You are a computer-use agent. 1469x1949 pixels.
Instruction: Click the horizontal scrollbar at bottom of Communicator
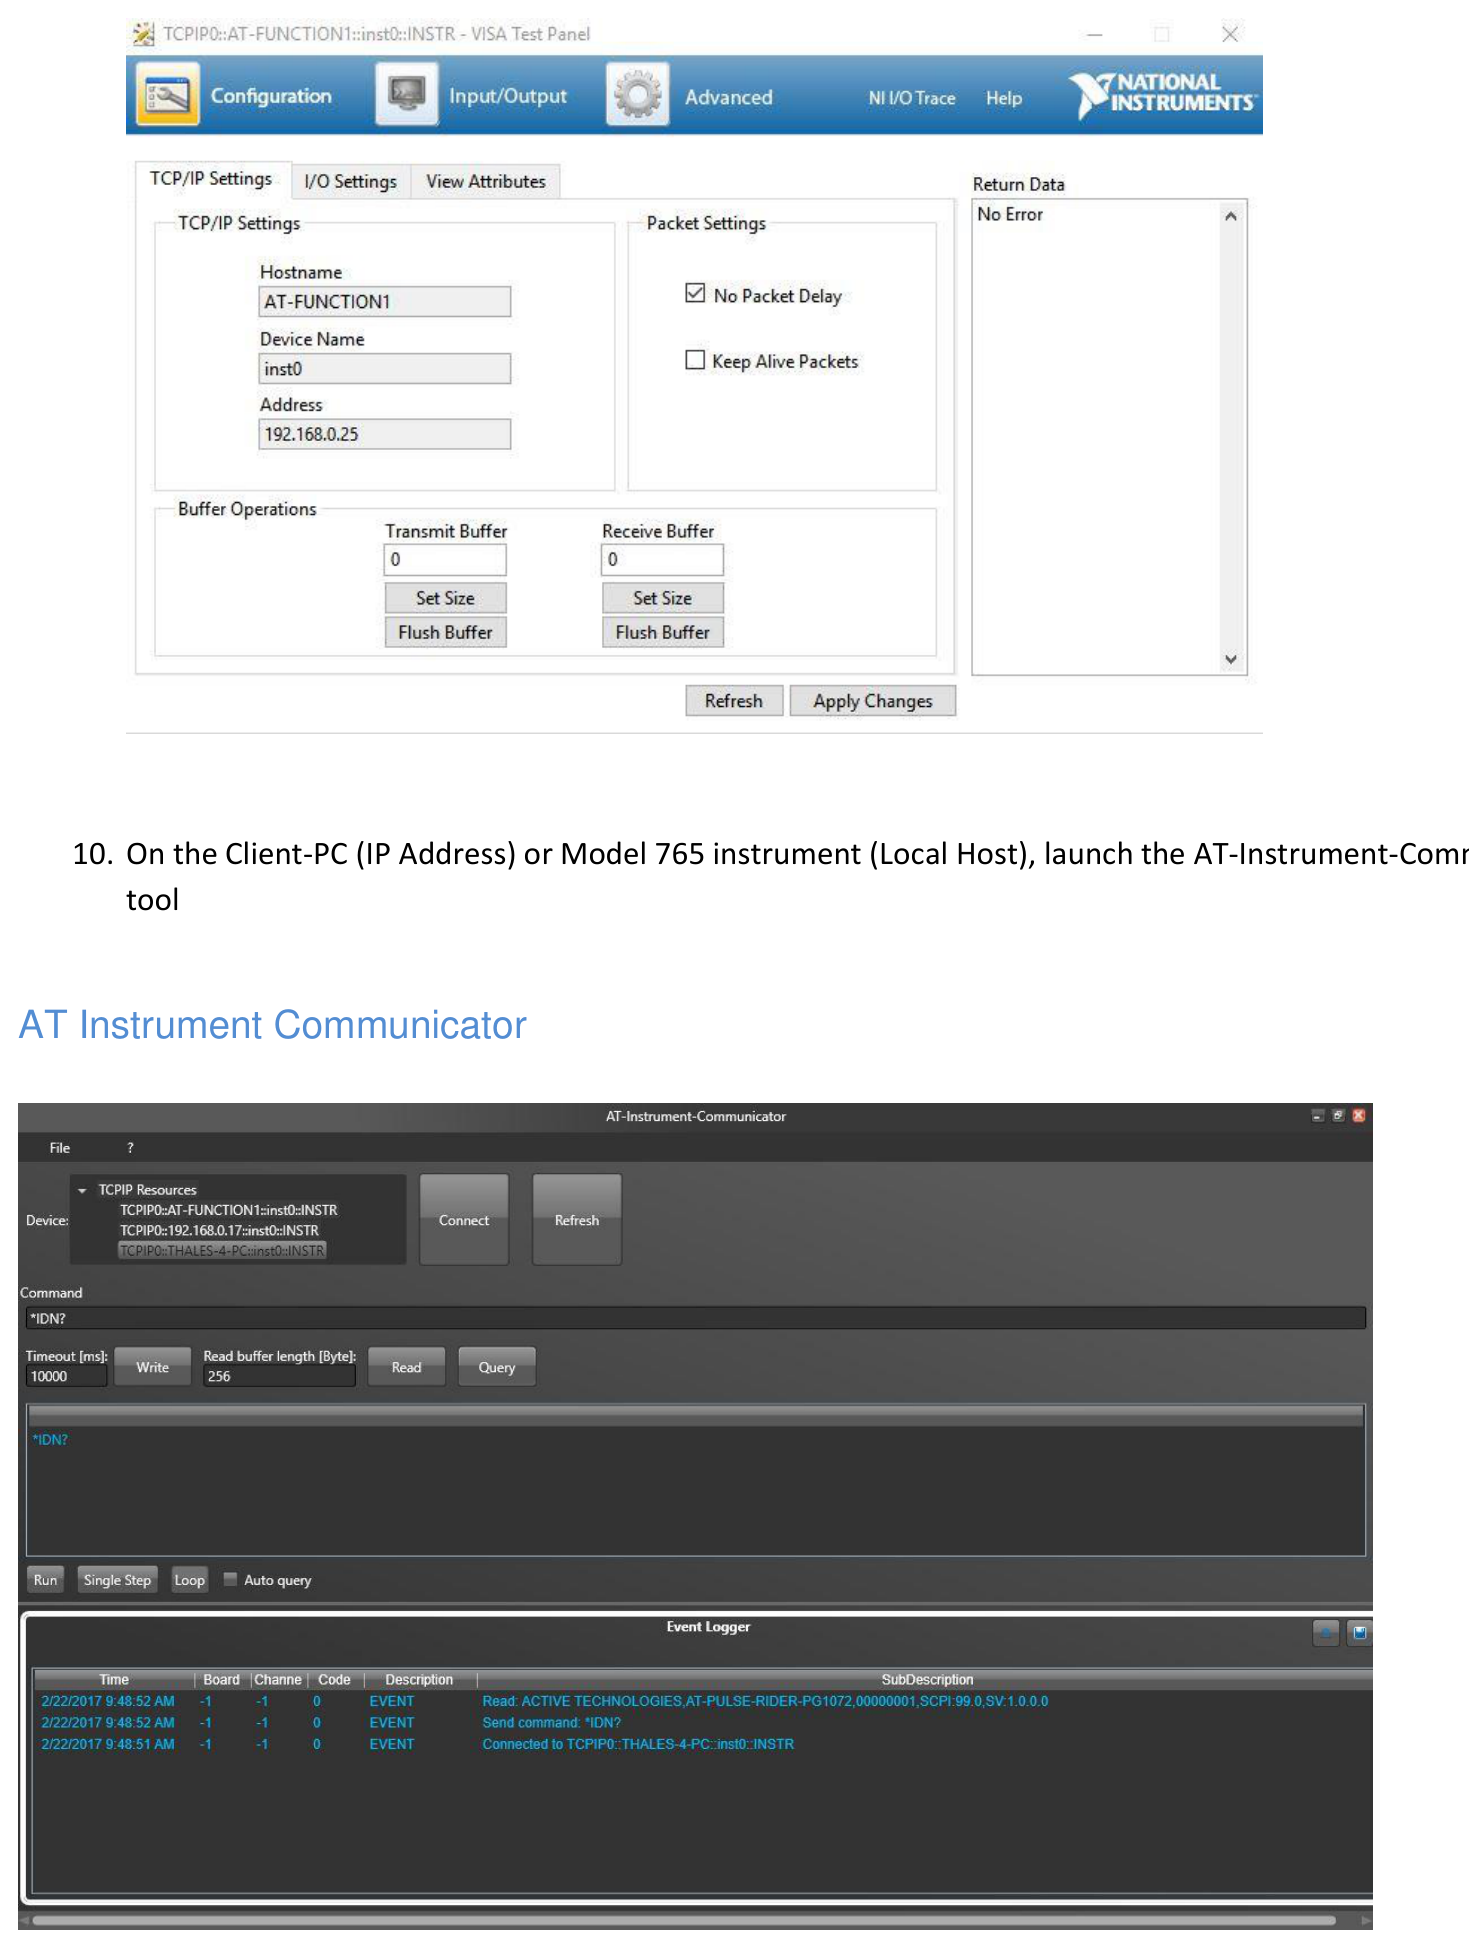click(x=685, y=1920)
